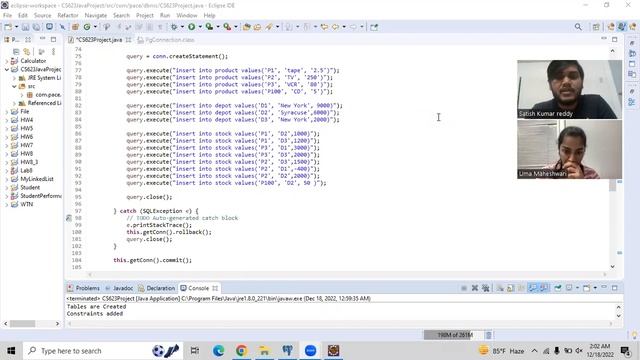Click the Save All toolbar icon
The width and height of the screenshot is (640, 360).
tap(36, 27)
